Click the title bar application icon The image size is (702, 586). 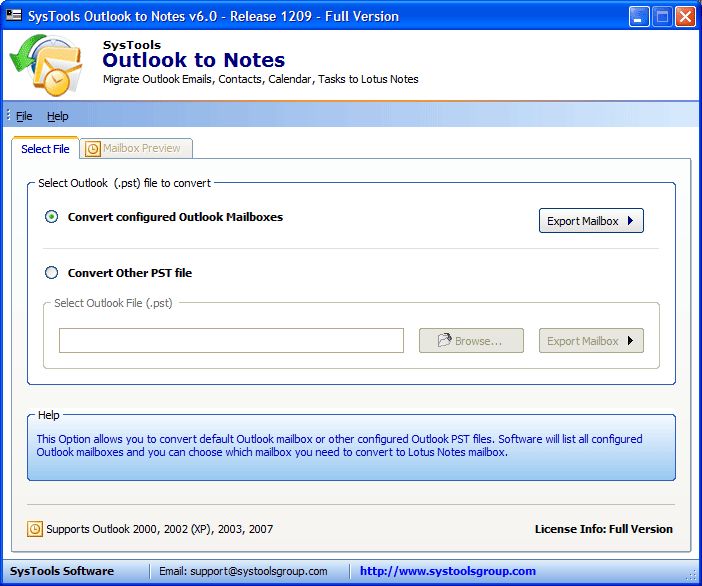[x=14, y=16]
